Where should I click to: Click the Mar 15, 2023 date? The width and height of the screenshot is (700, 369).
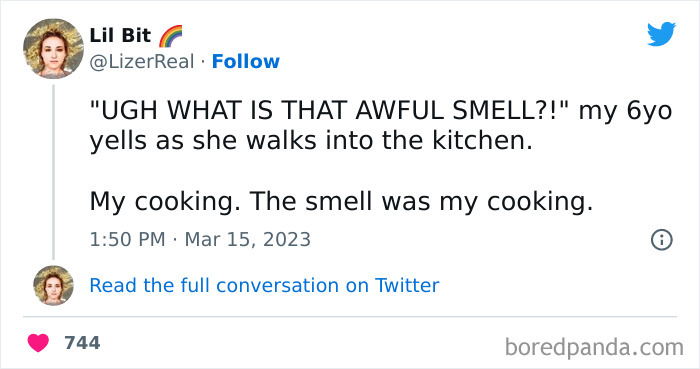(x=247, y=240)
